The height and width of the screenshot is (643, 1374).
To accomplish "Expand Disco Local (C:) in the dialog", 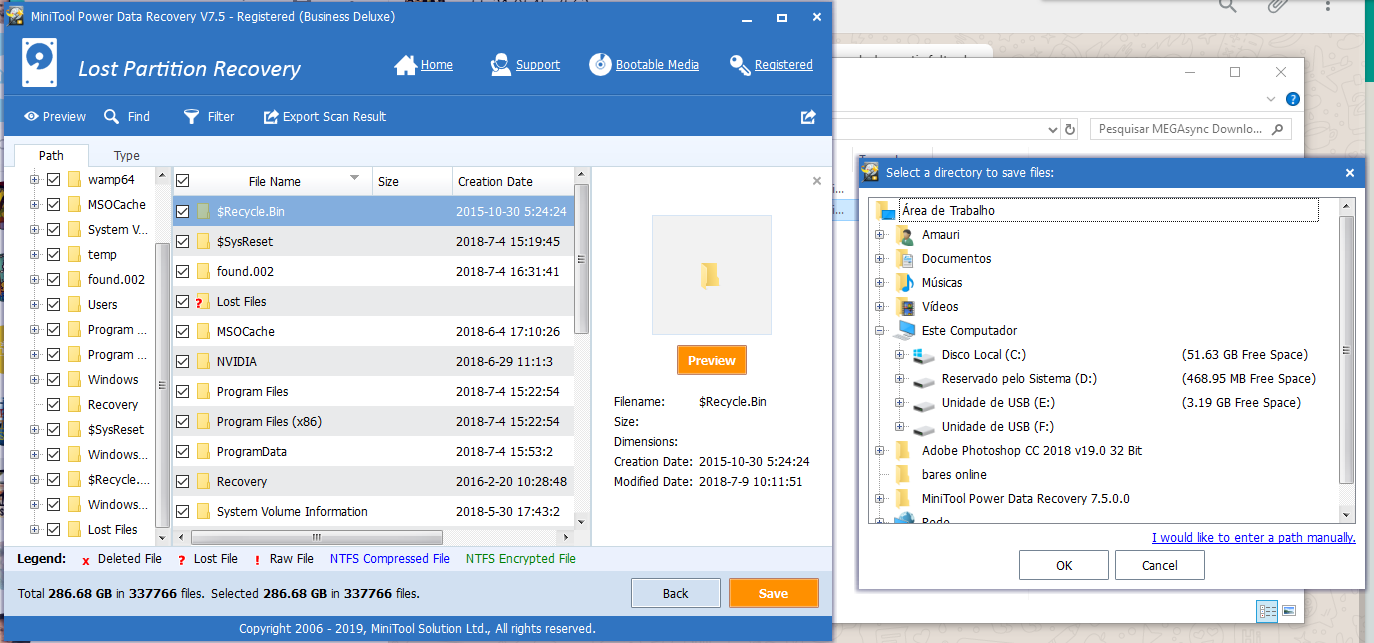I will click(x=900, y=355).
